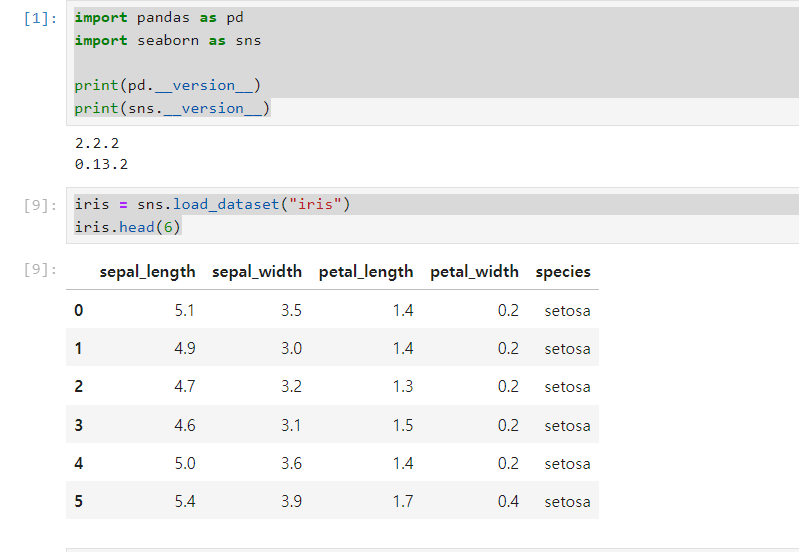The height and width of the screenshot is (552, 799).
Task: Click sepal_width value 3.2 in row 2
Action: [x=291, y=387]
